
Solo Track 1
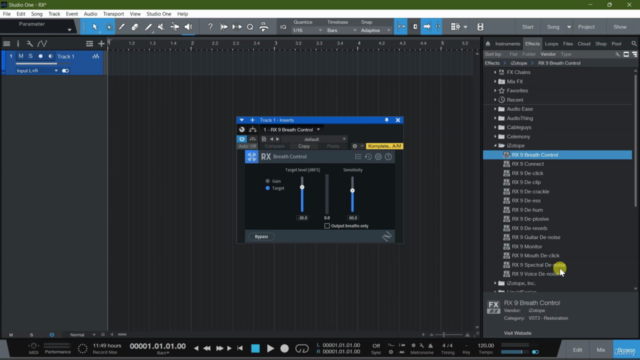(x=31, y=56)
